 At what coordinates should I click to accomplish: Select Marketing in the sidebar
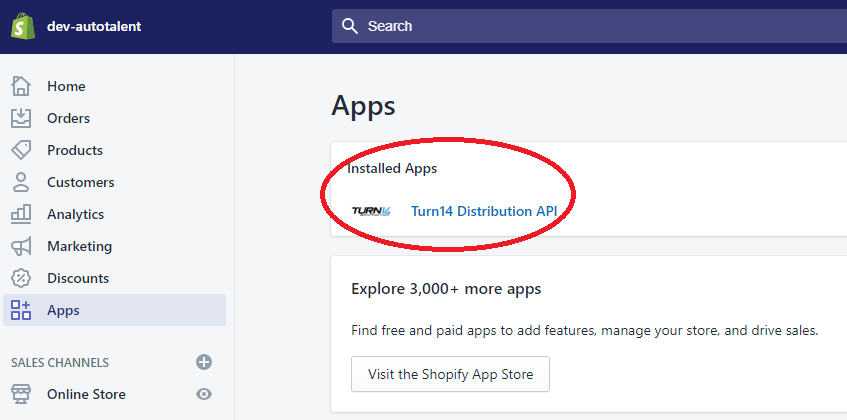click(79, 246)
